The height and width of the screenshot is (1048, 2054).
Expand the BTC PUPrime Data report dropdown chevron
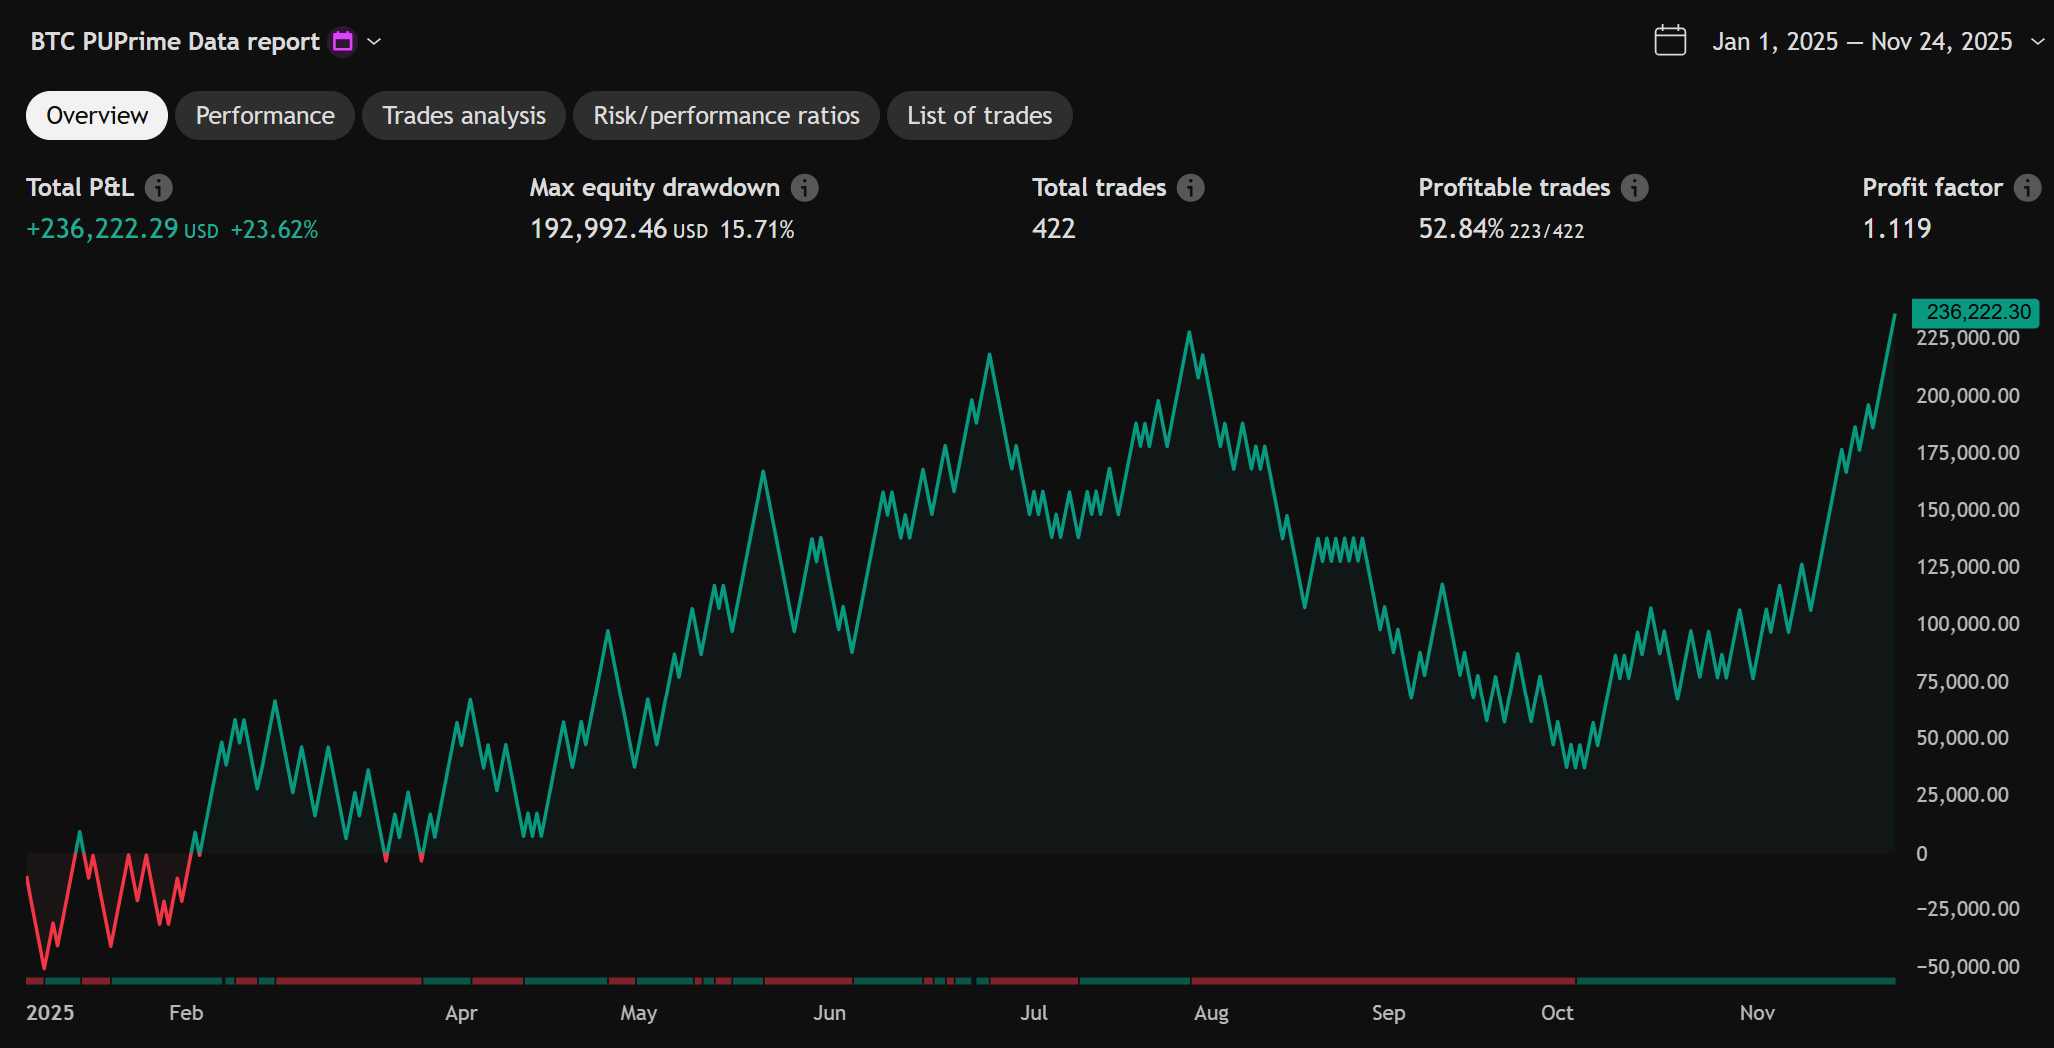(x=374, y=41)
